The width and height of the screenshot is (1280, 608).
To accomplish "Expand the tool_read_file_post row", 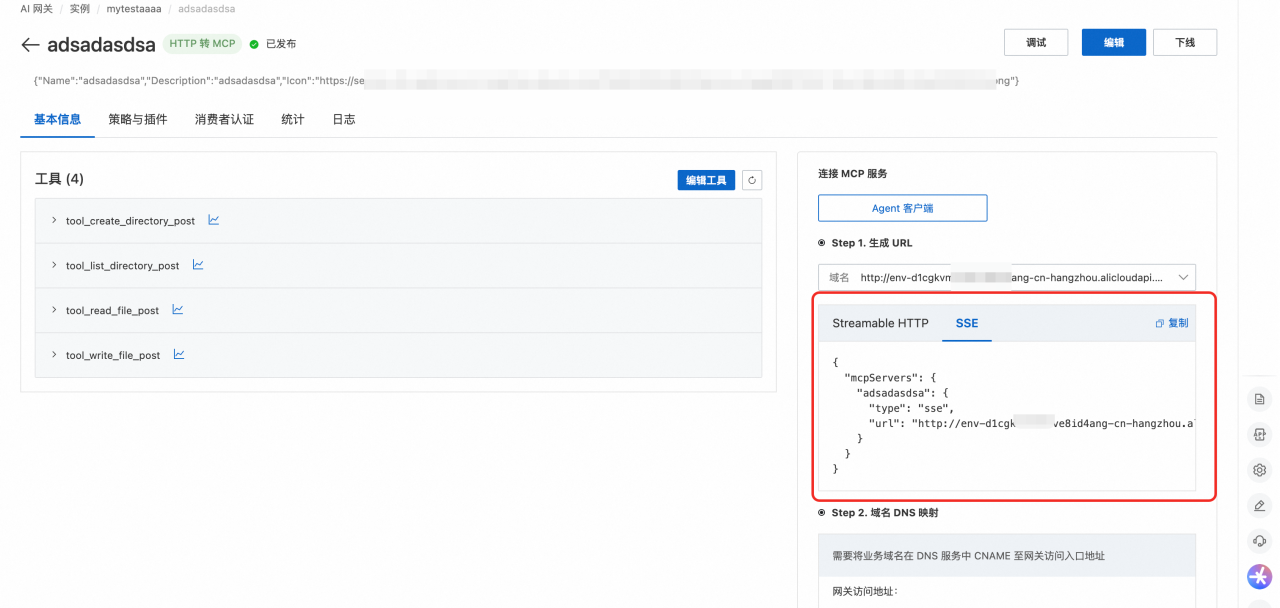I will click(x=54, y=310).
